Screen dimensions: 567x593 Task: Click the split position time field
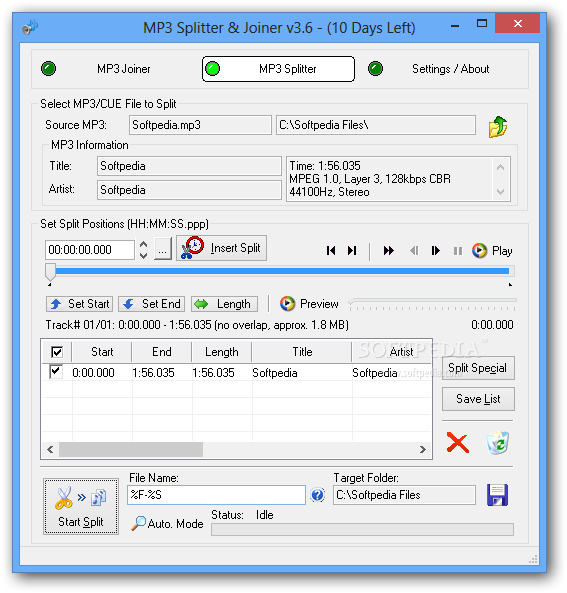pyautogui.click(x=90, y=250)
